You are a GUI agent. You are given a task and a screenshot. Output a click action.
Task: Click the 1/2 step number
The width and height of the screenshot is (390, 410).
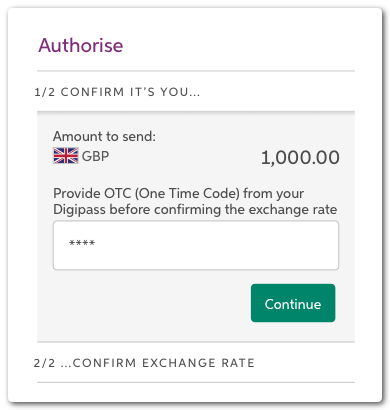coord(45,92)
